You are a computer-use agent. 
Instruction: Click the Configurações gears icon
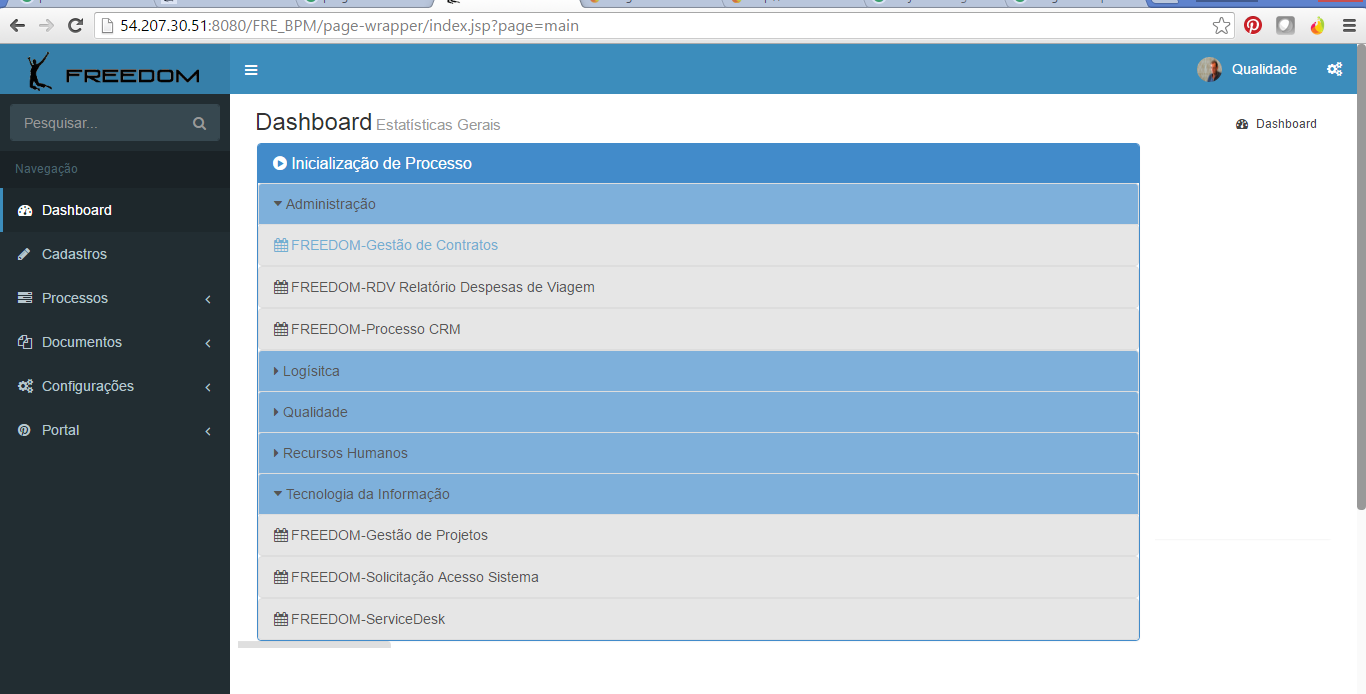coord(25,386)
